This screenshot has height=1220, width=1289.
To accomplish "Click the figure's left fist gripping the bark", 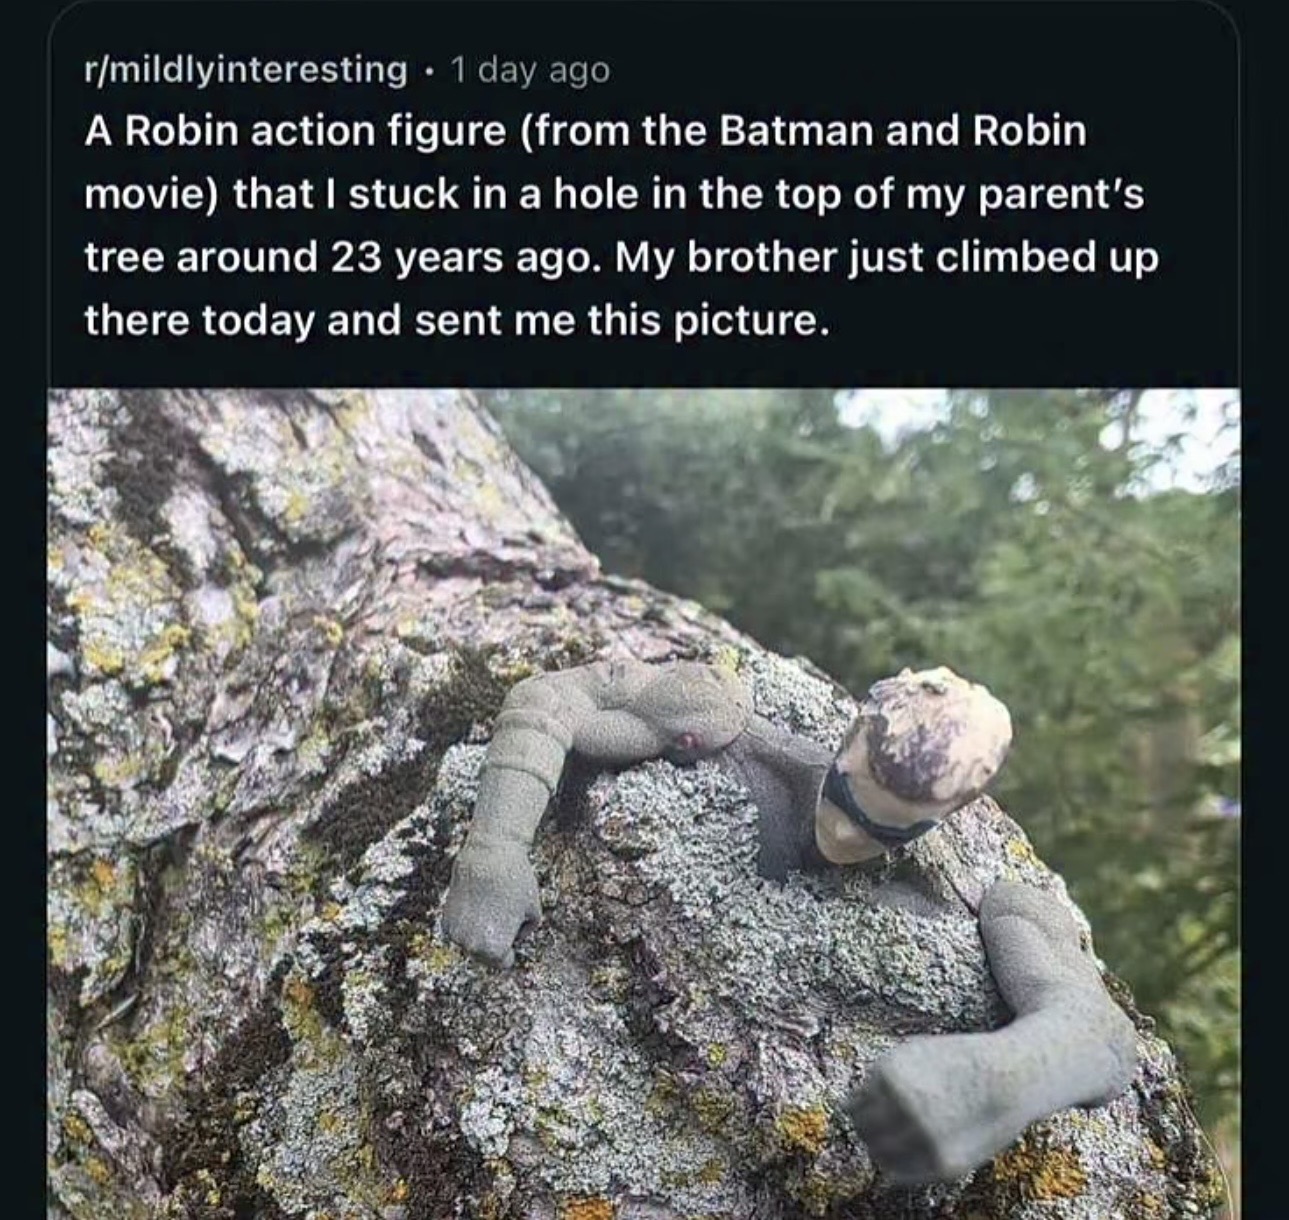I will click(488, 913).
